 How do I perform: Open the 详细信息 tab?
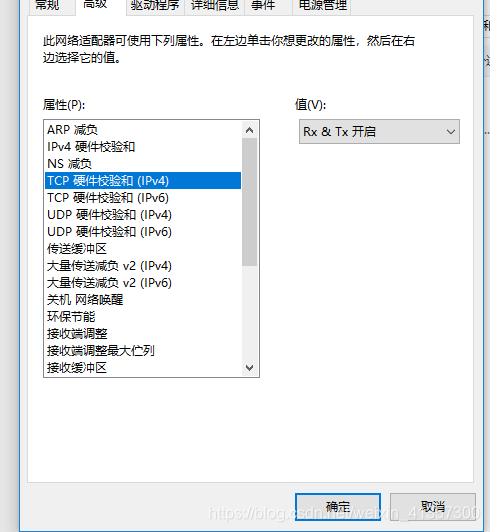[215, 6]
